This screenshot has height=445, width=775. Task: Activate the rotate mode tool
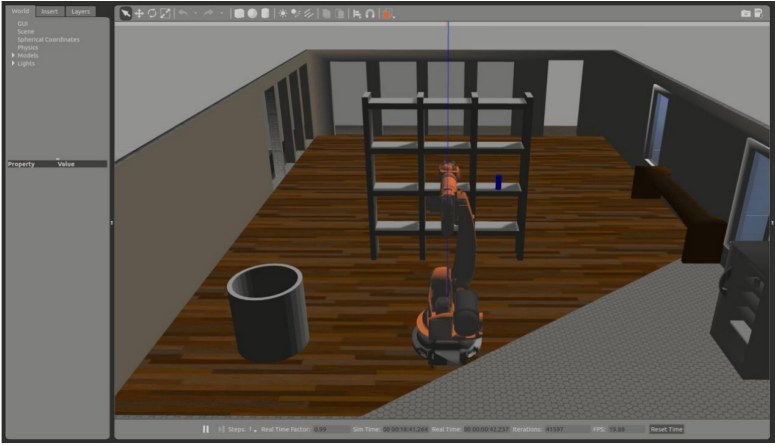click(x=152, y=13)
